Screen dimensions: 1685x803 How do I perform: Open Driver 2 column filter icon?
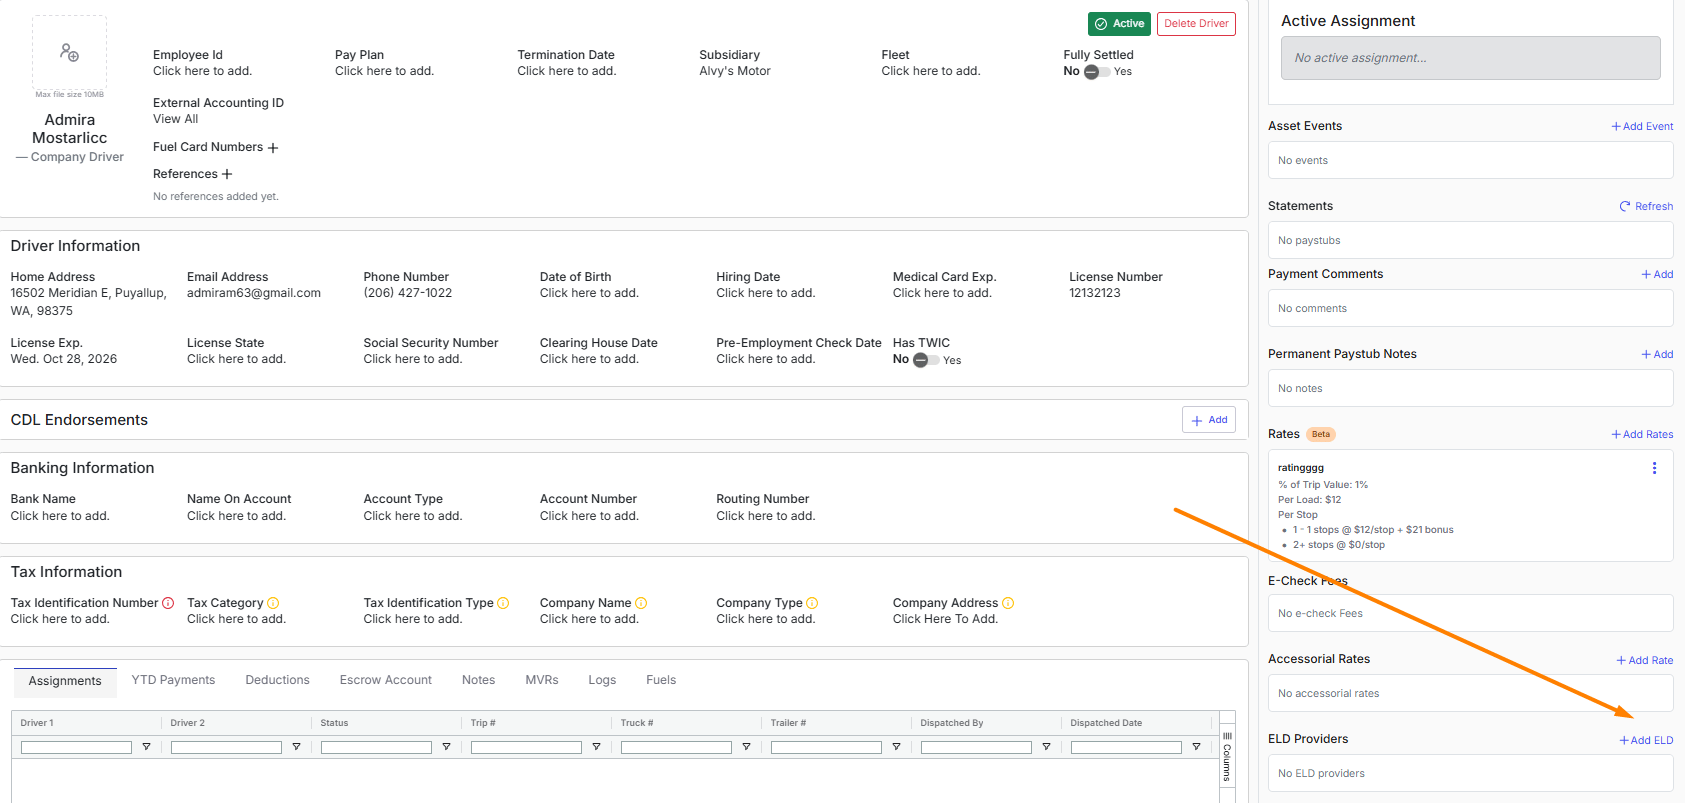[x=296, y=747]
